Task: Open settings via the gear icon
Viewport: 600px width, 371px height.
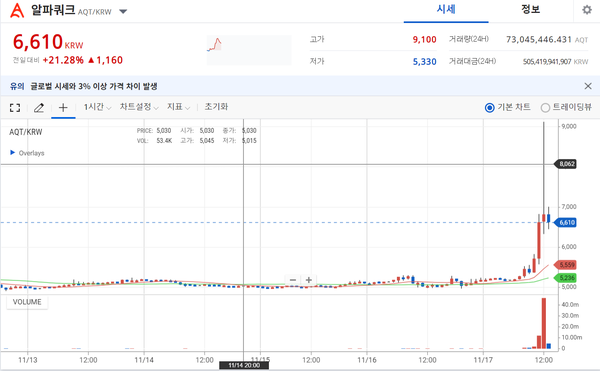Action: [x=587, y=10]
